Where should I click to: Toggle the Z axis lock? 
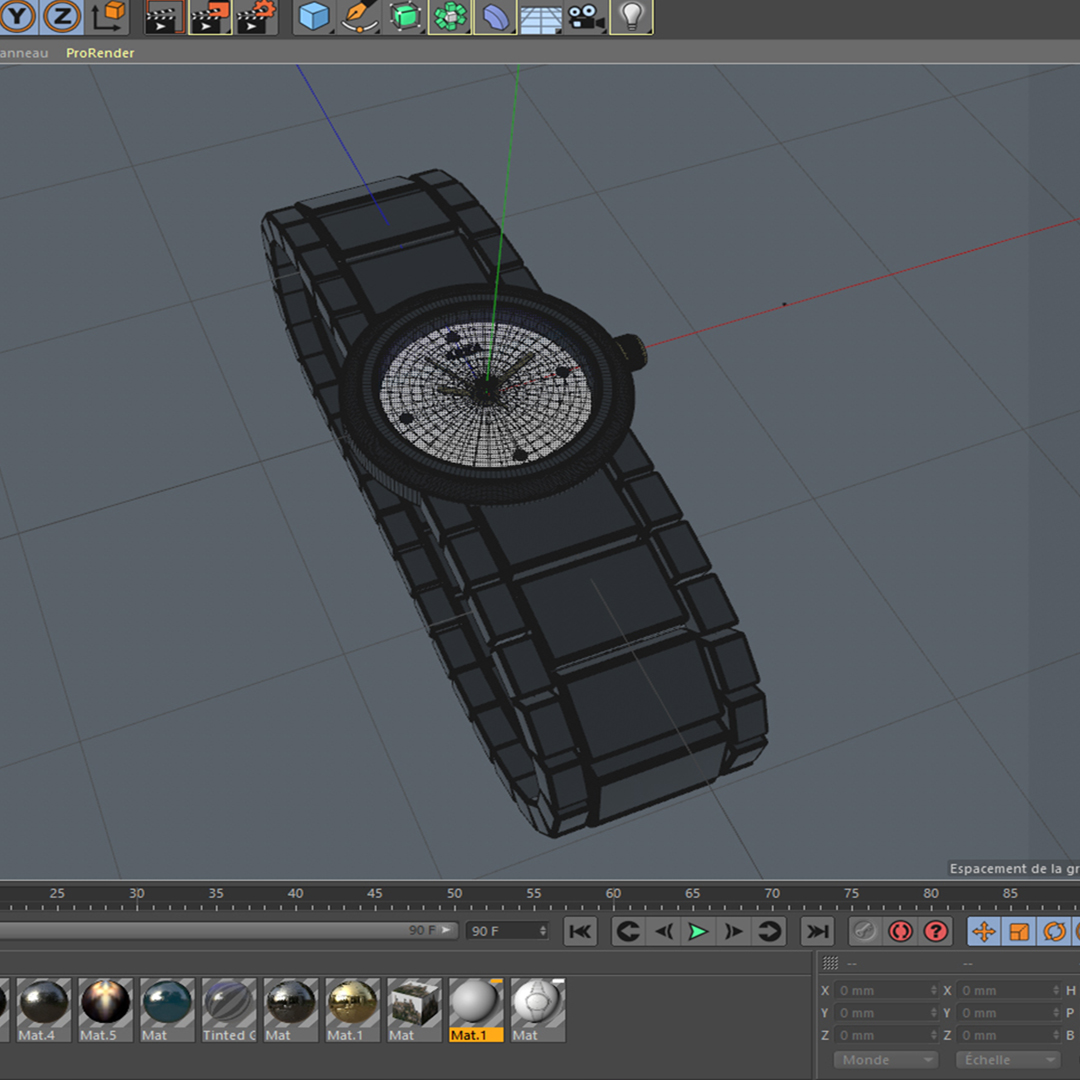click(62, 17)
